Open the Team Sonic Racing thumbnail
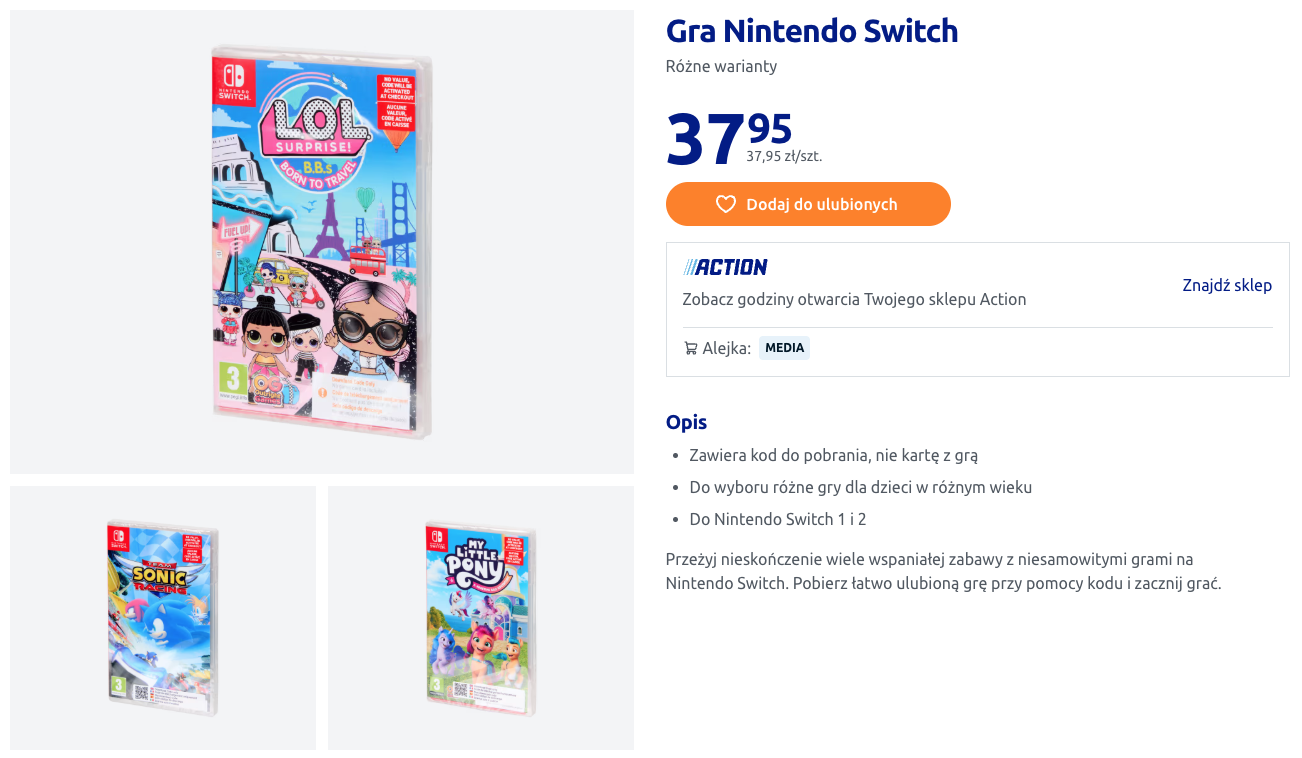The height and width of the screenshot is (758, 1302). click(163, 618)
